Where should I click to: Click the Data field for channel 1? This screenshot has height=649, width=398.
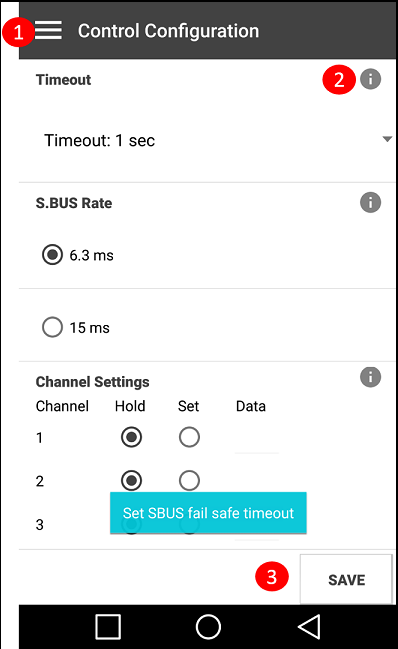(x=257, y=440)
